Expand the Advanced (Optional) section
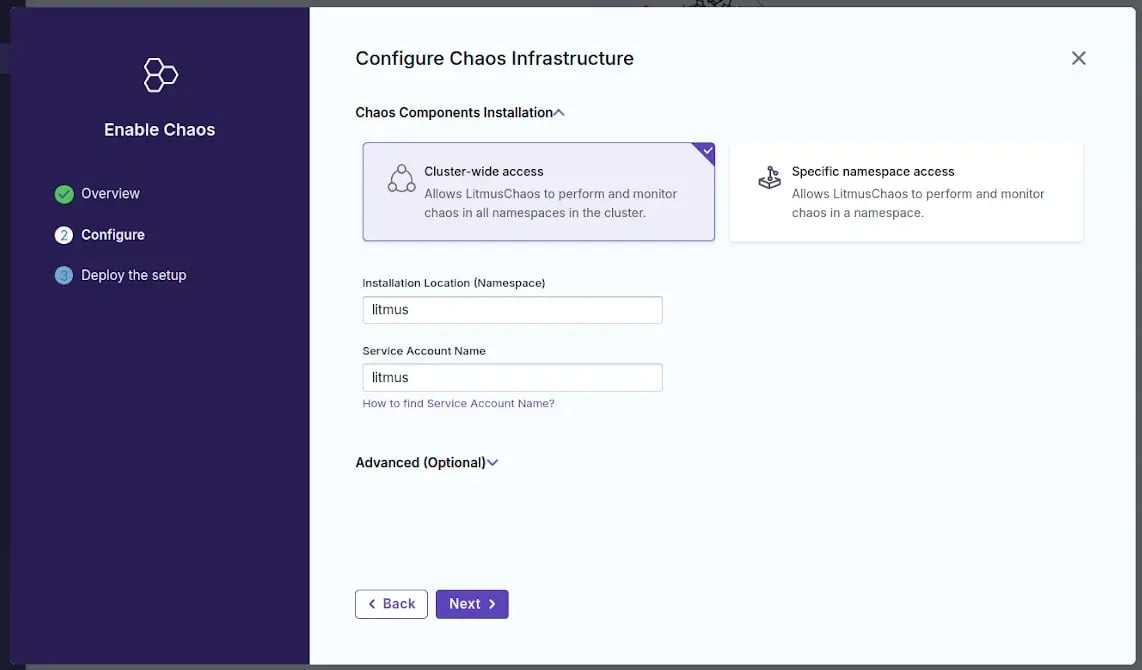The height and width of the screenshot is (670, 1142). point(420,463)
